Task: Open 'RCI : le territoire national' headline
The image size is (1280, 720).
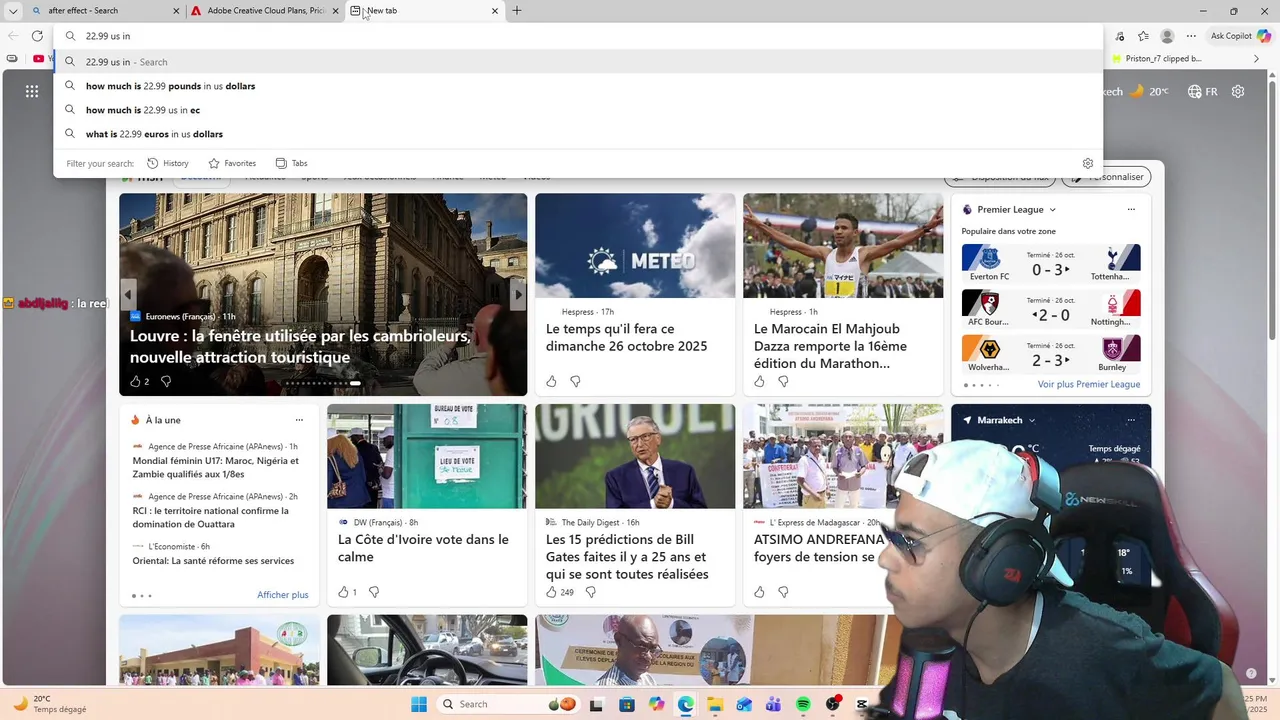Action: tap(211, 517)
